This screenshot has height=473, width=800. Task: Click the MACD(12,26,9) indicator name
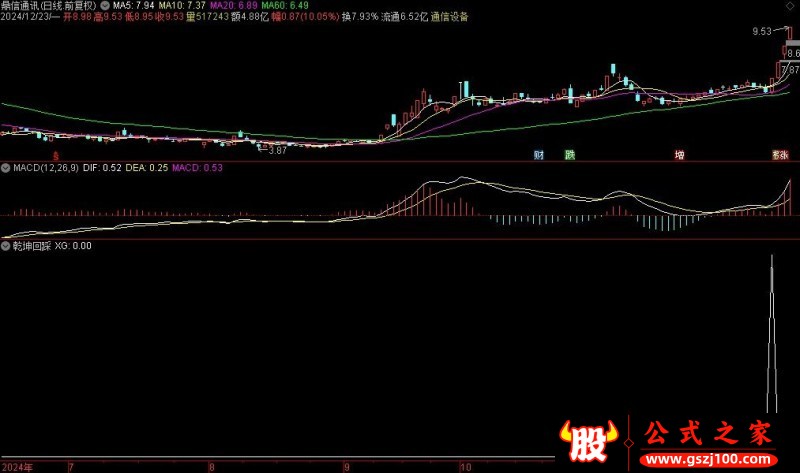click(x=46, y=168)
